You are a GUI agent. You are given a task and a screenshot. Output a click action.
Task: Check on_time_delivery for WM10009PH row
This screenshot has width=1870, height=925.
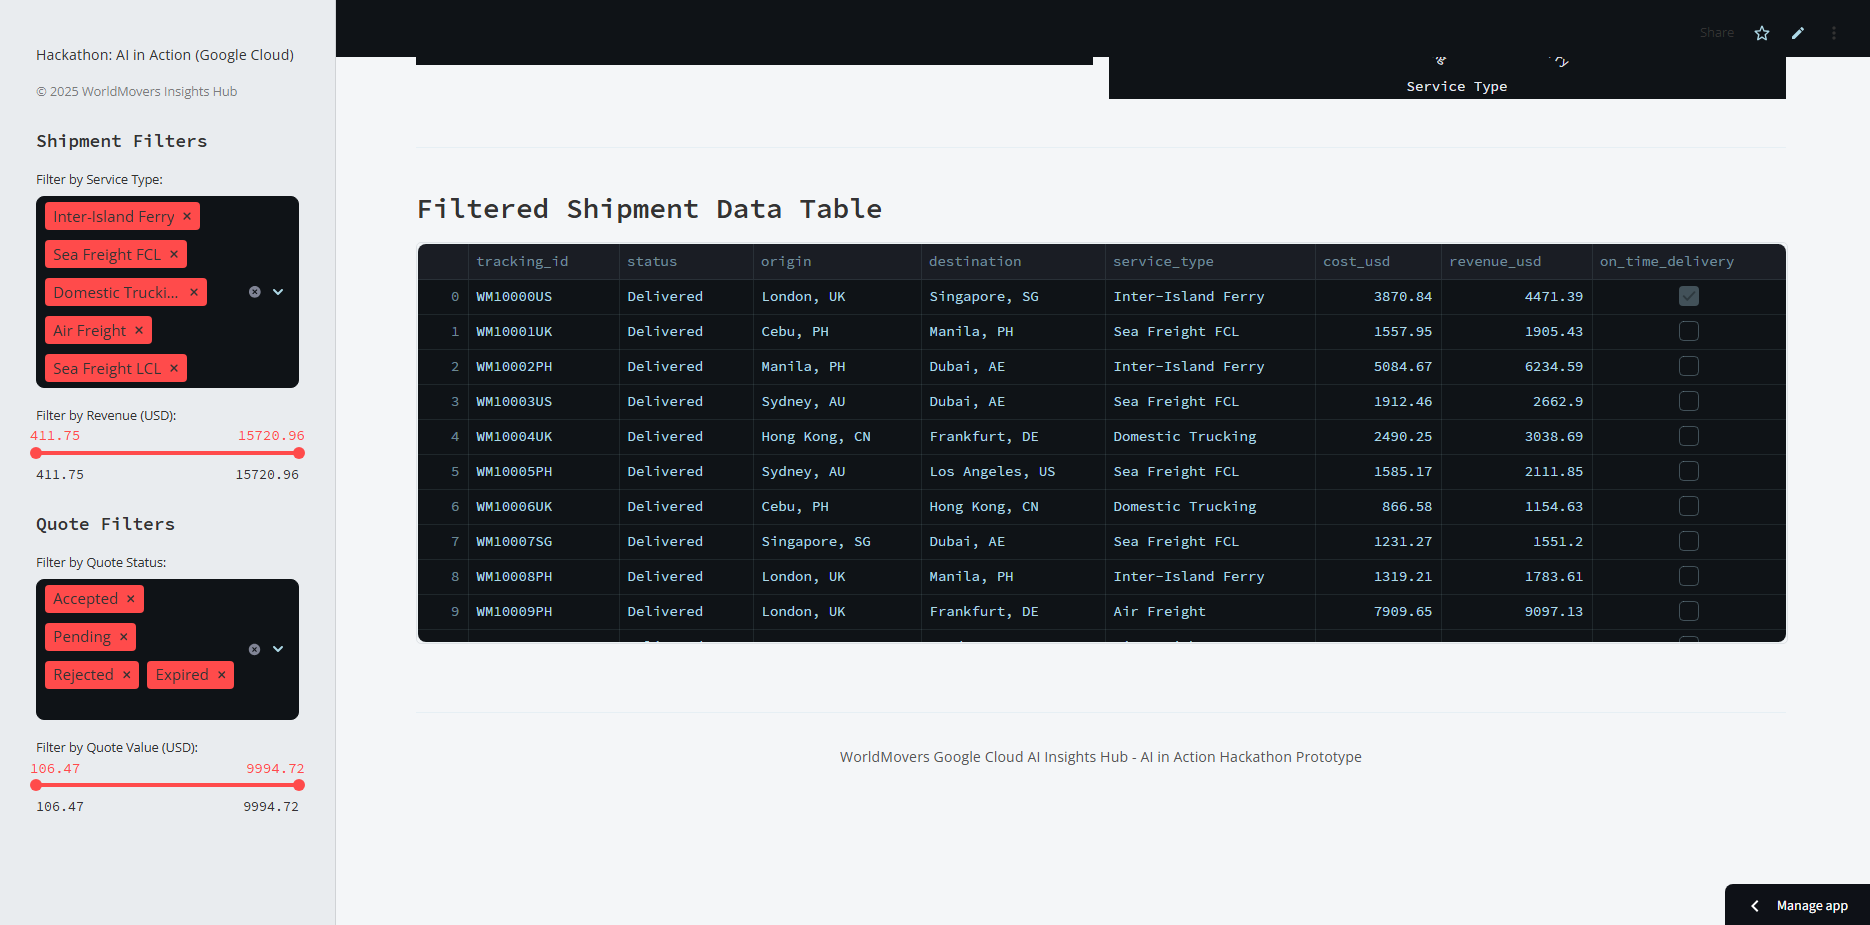[x=1689, y=611]
